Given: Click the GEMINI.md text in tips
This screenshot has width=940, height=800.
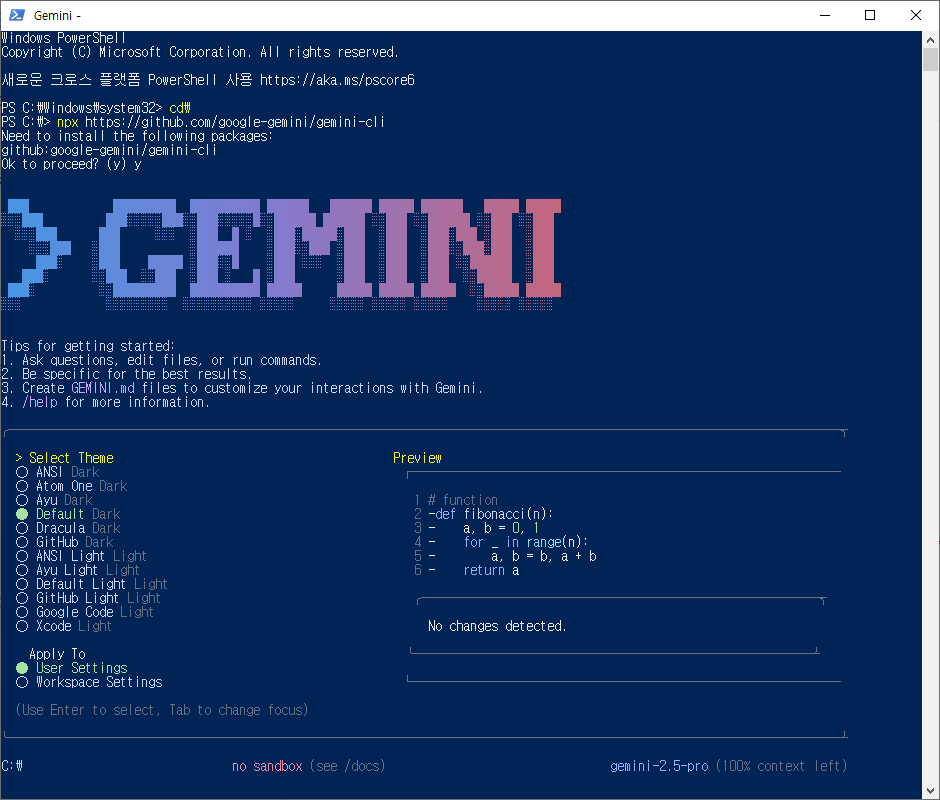Looking at the screenshot, I should (x=103, y=388).
